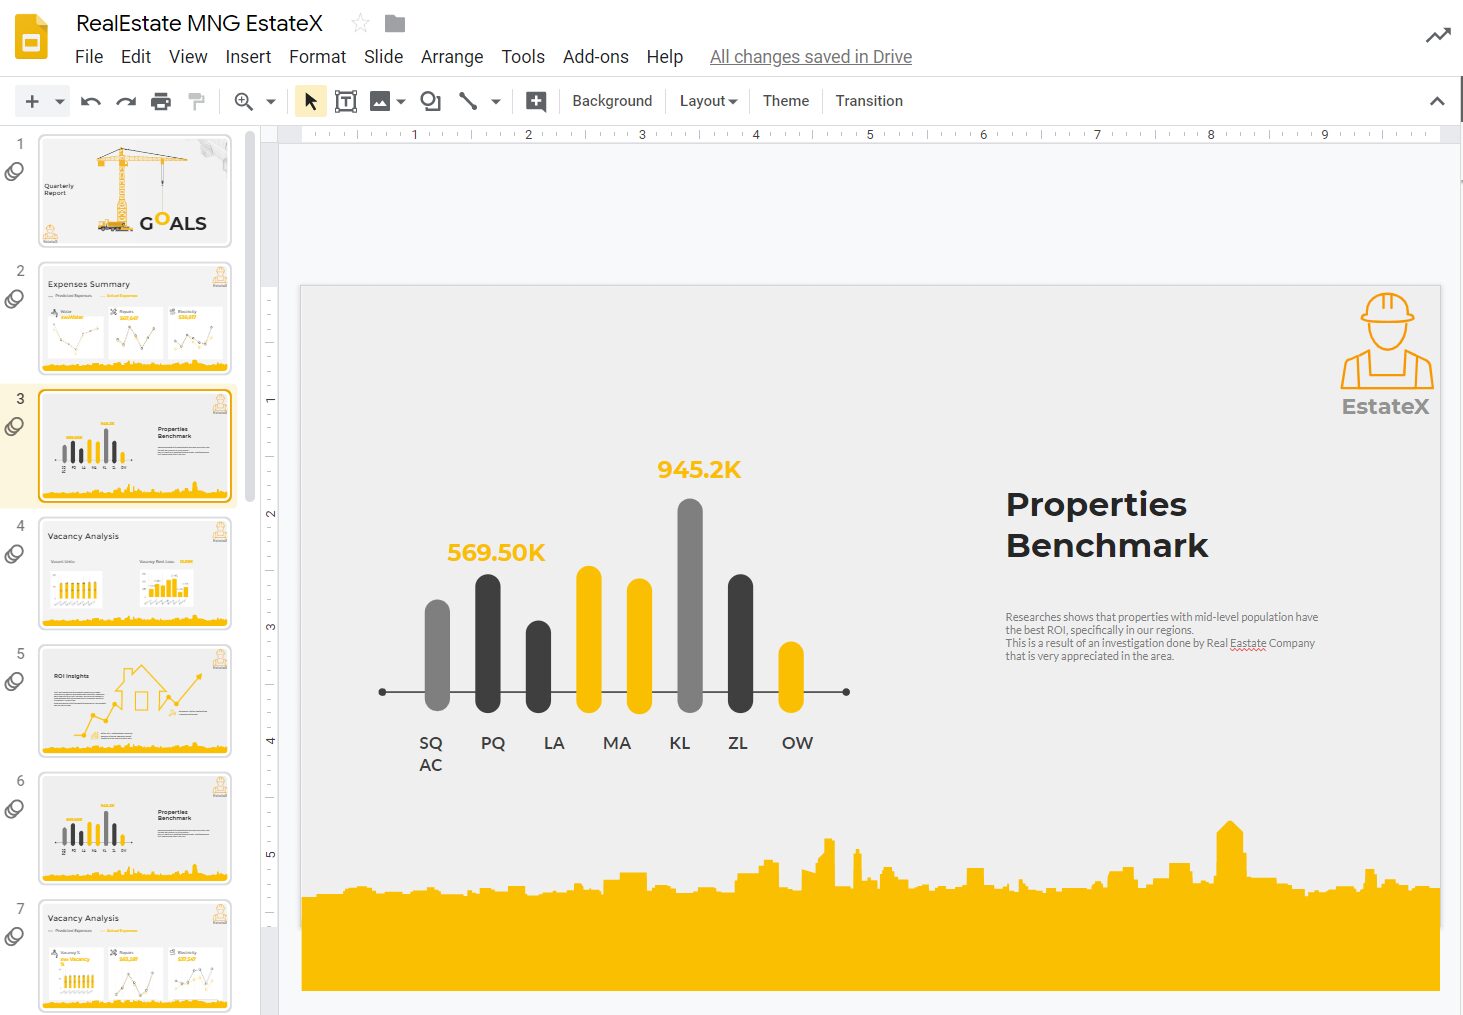The height and width of the screenshot is (1015, 1463).
Task: Expand the new slide dropdown arrow
Action: click(57, 100)
